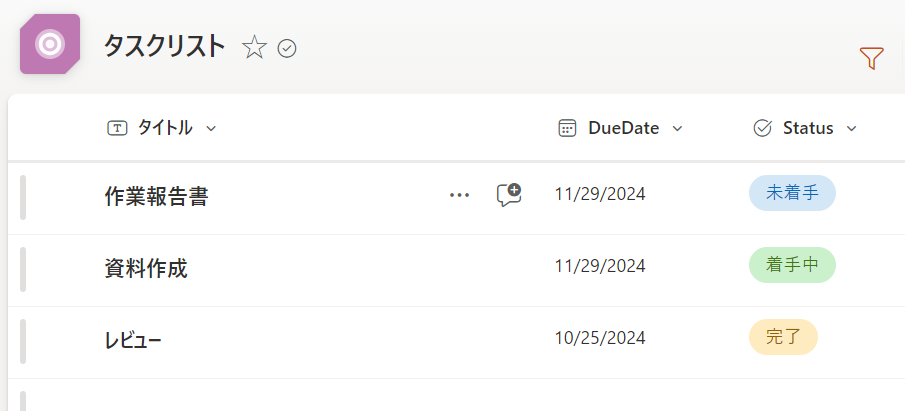
Task: Favorite the list with the star icon
Action: pyautogui.click(x=254, y=47)
